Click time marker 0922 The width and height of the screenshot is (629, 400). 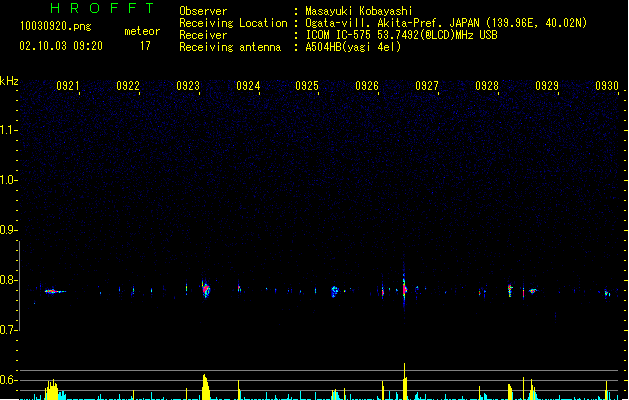point(128,86)
